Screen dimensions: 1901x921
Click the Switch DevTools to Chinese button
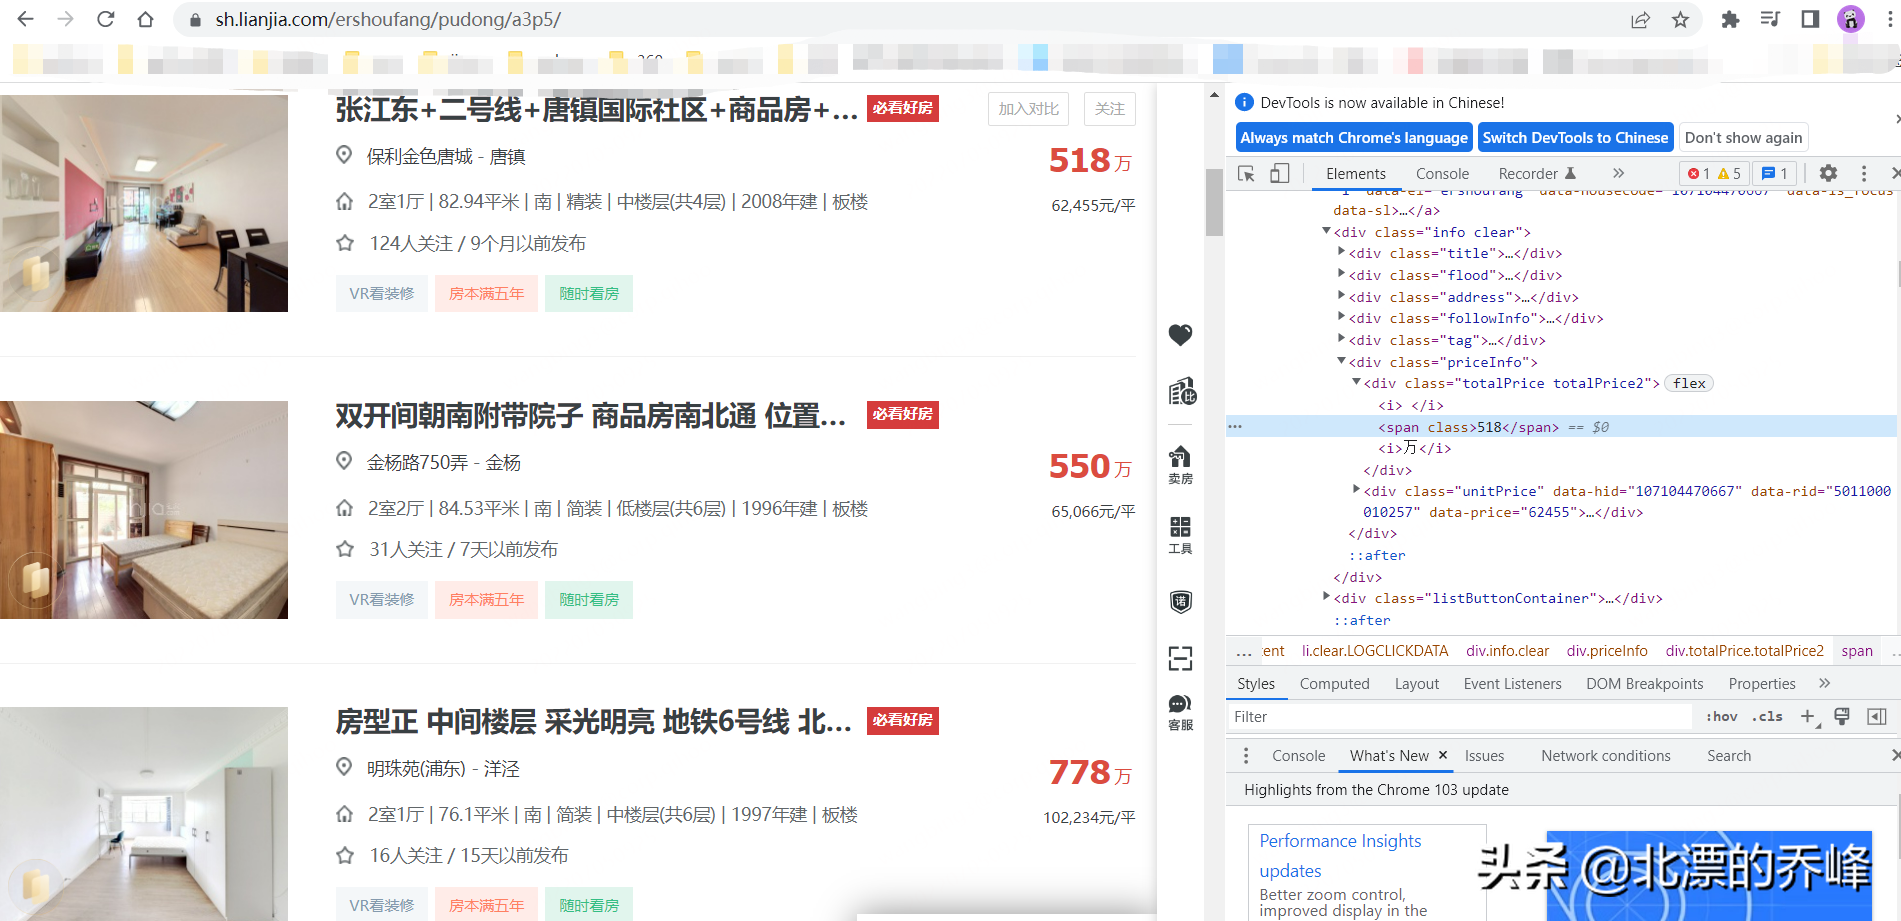point(1575,137)
